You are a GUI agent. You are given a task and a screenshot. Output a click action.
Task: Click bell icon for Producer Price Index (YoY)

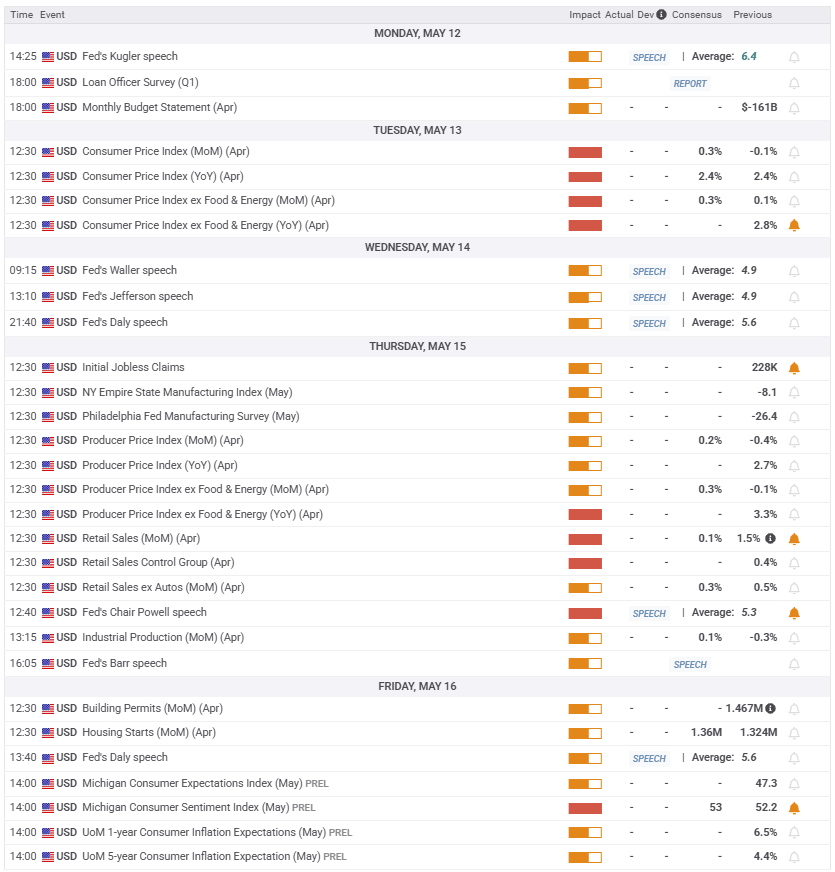click(794, 465)
